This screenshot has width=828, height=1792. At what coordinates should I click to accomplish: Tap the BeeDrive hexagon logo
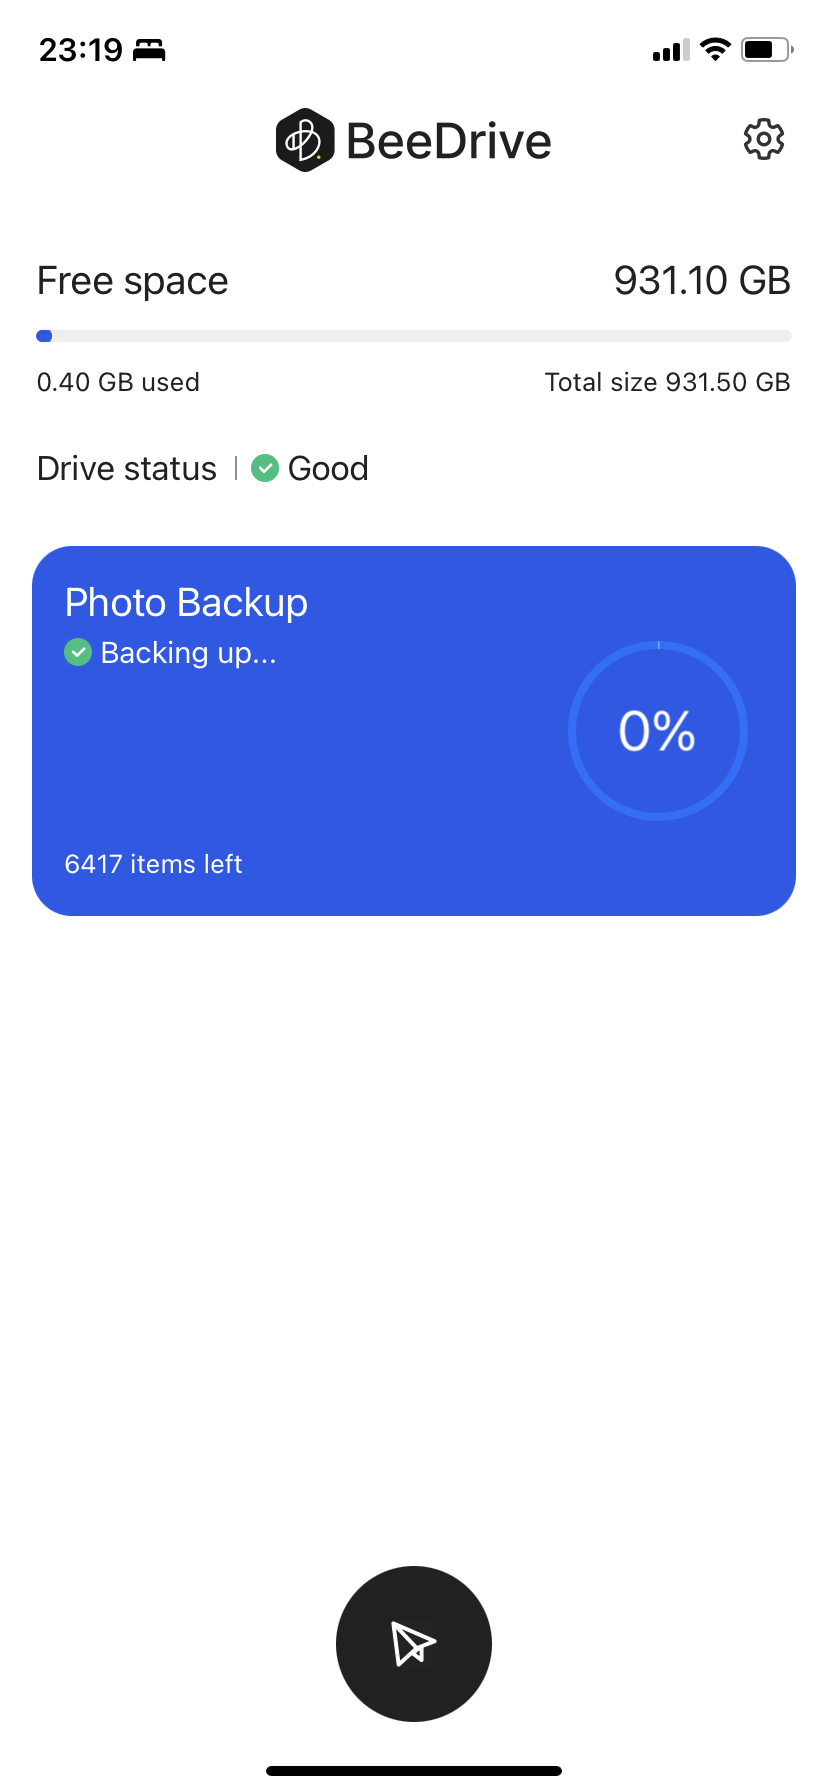point(305,140)
